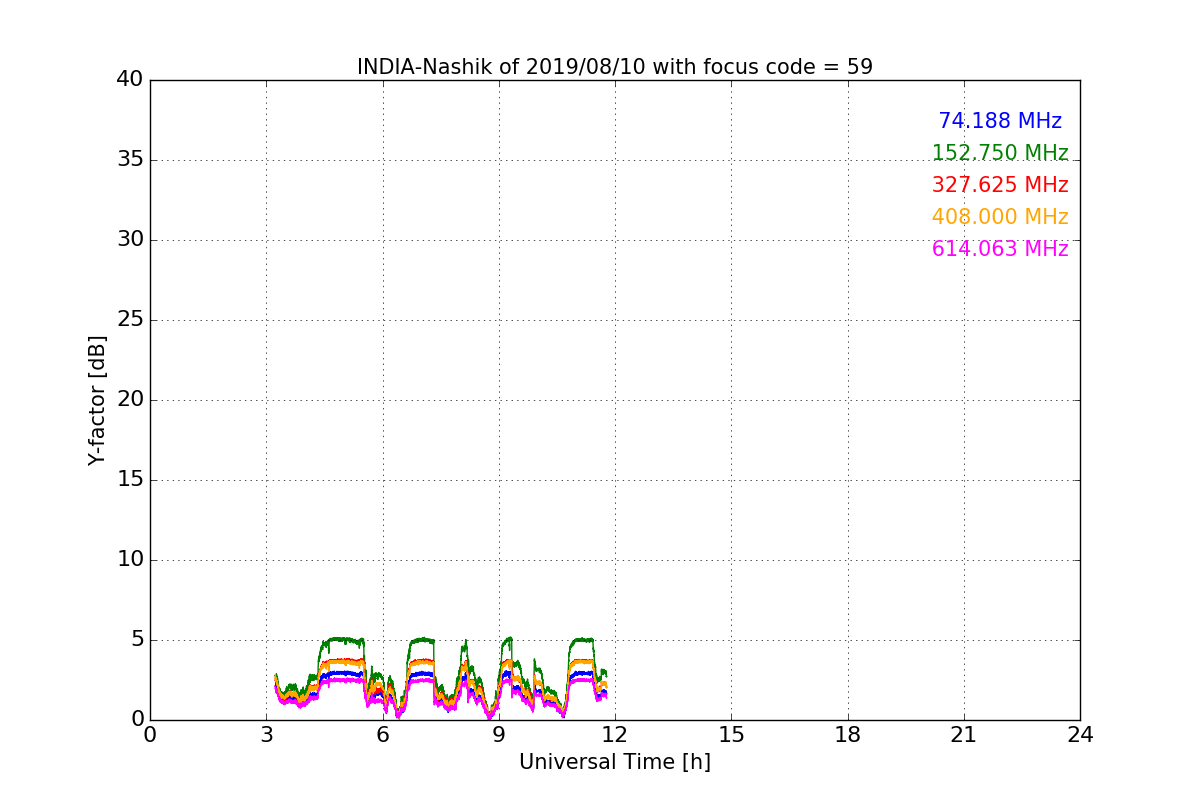Click the Universal Time [h] axis label
The image size is (1200, 800).
tap(615, 762)
